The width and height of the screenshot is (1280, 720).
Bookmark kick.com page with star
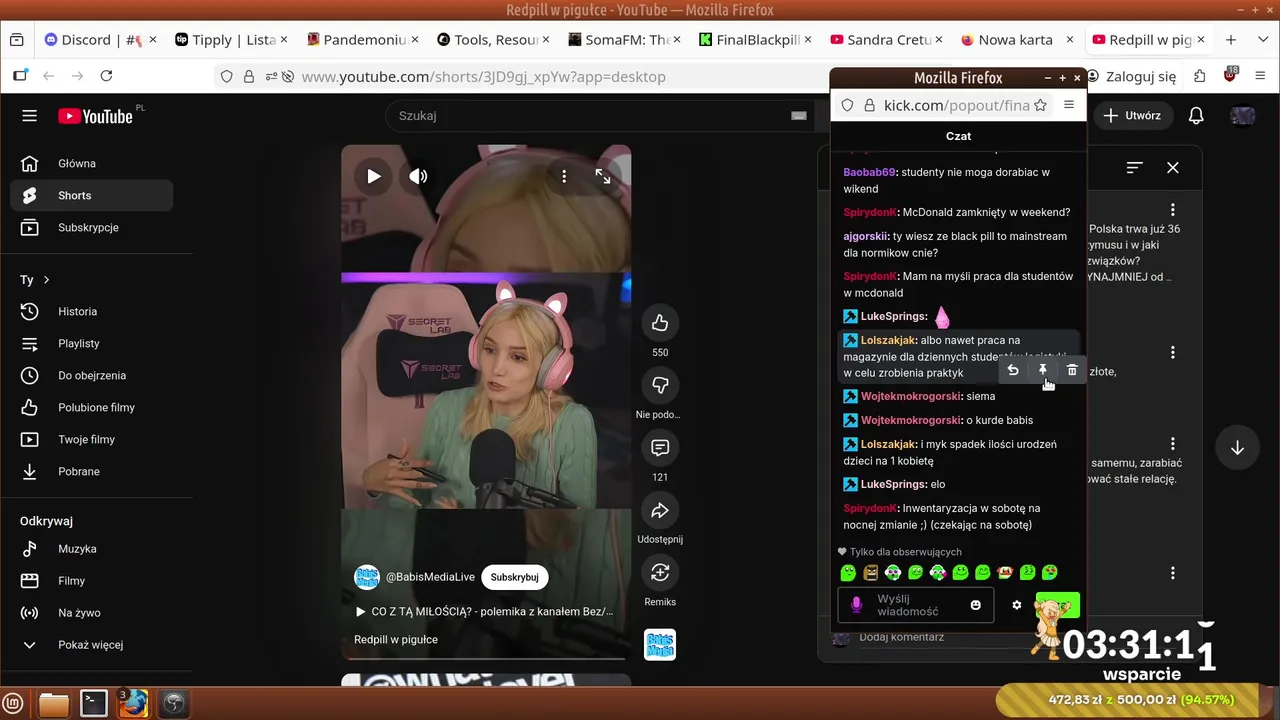coord(1040,105)
